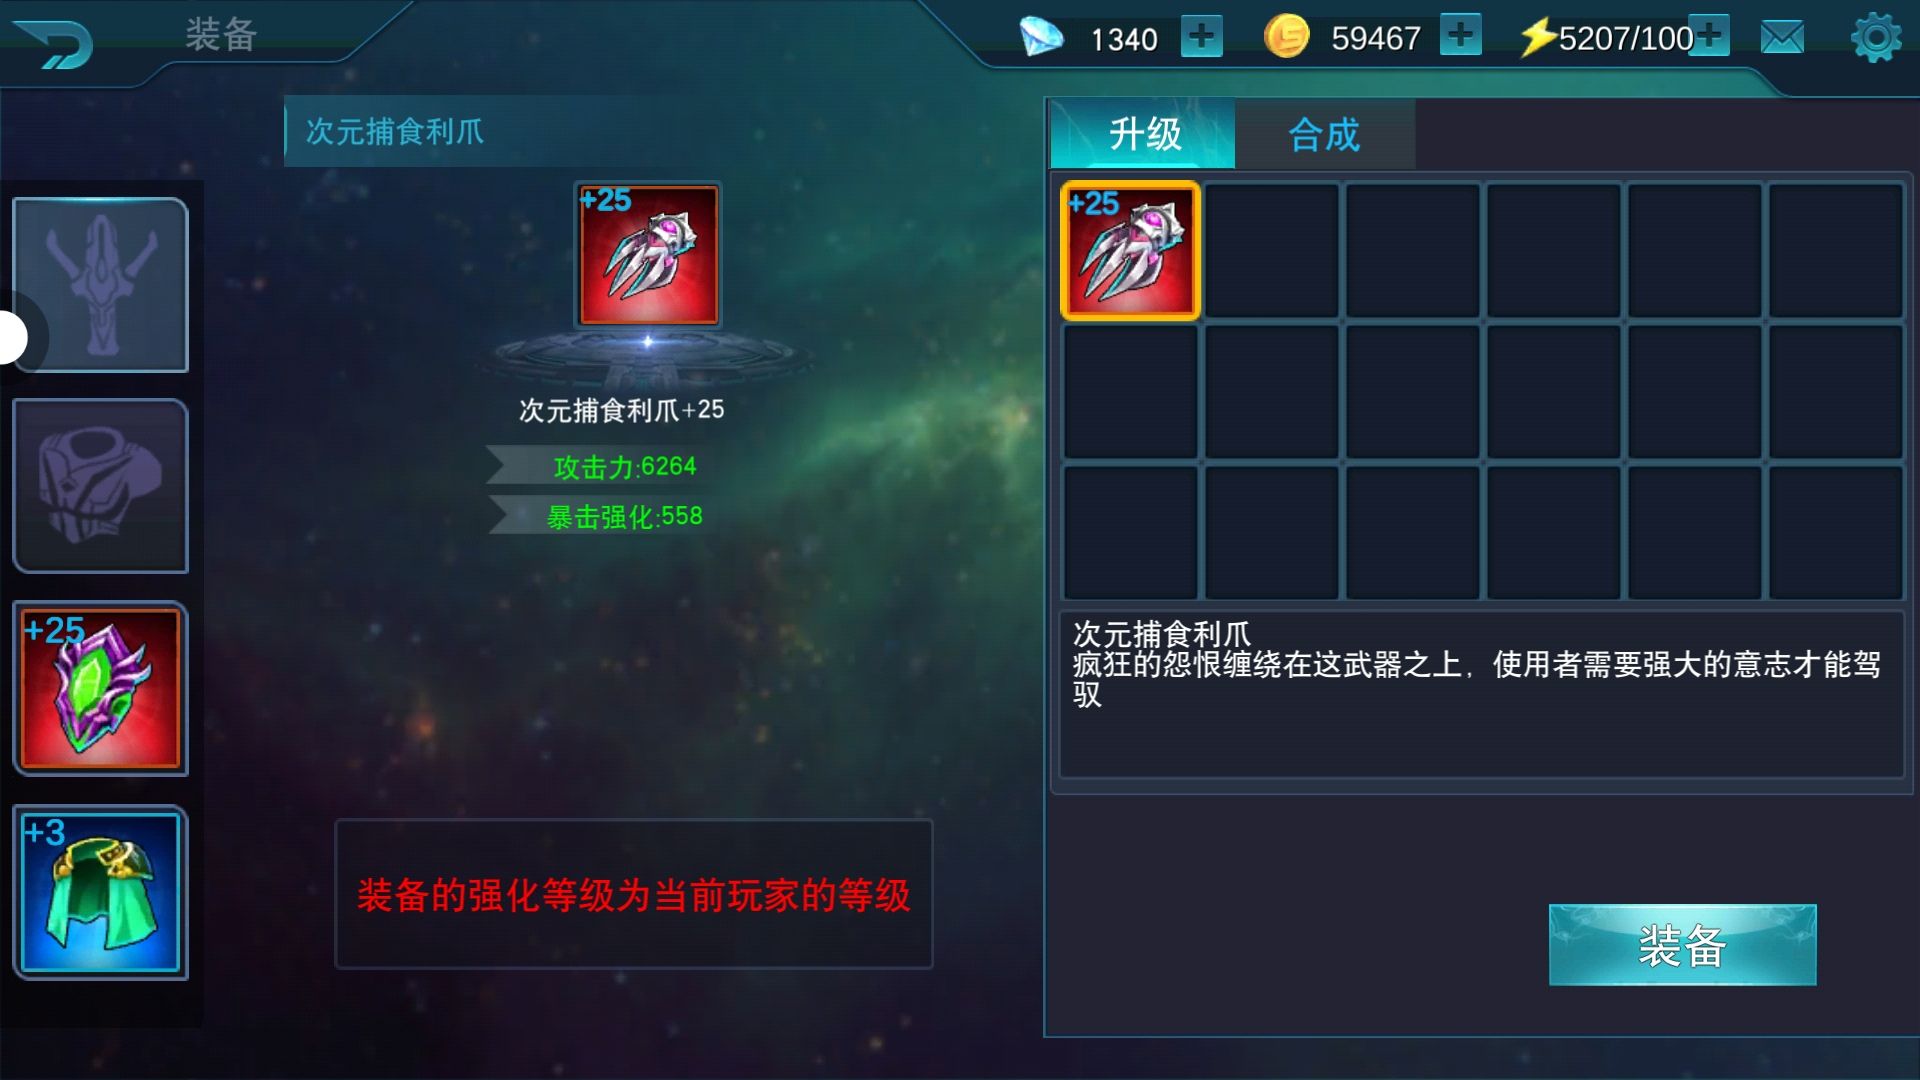The width and height of the screenshot is (1920, 1080).
Task: Click the large +25 claw preview on pedestal
Action: point(648,255)
